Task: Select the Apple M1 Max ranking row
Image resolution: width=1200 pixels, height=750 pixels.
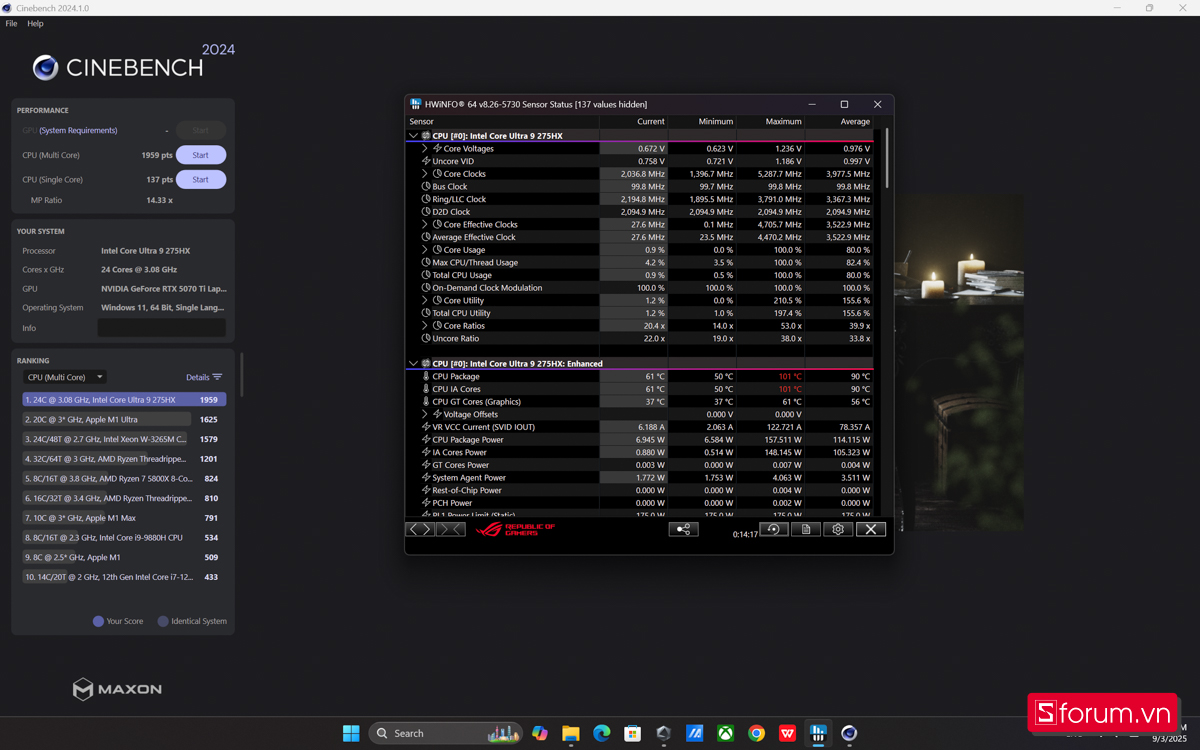Action: [124, 518]
